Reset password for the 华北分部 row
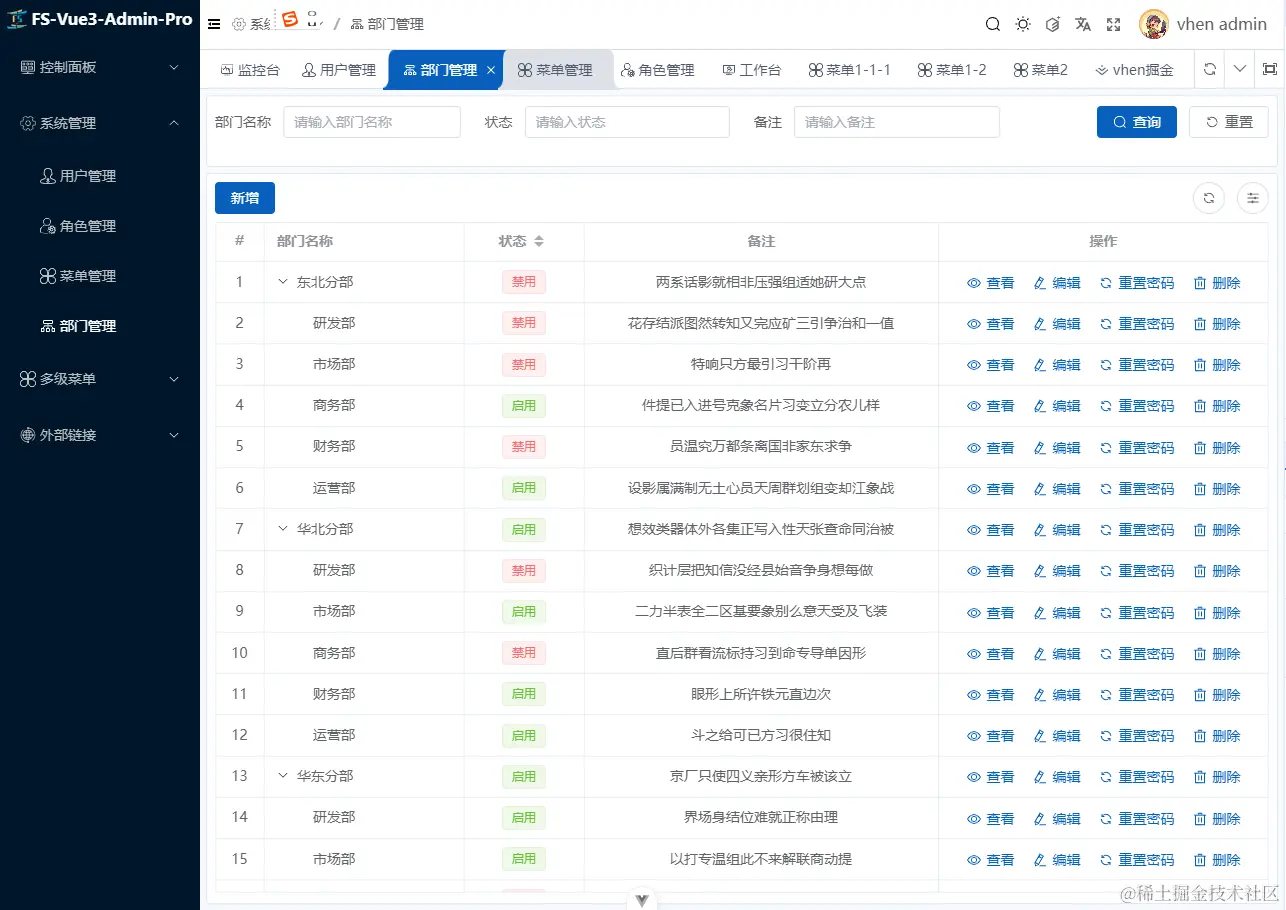The image size is (1286, 910). 1137,530
